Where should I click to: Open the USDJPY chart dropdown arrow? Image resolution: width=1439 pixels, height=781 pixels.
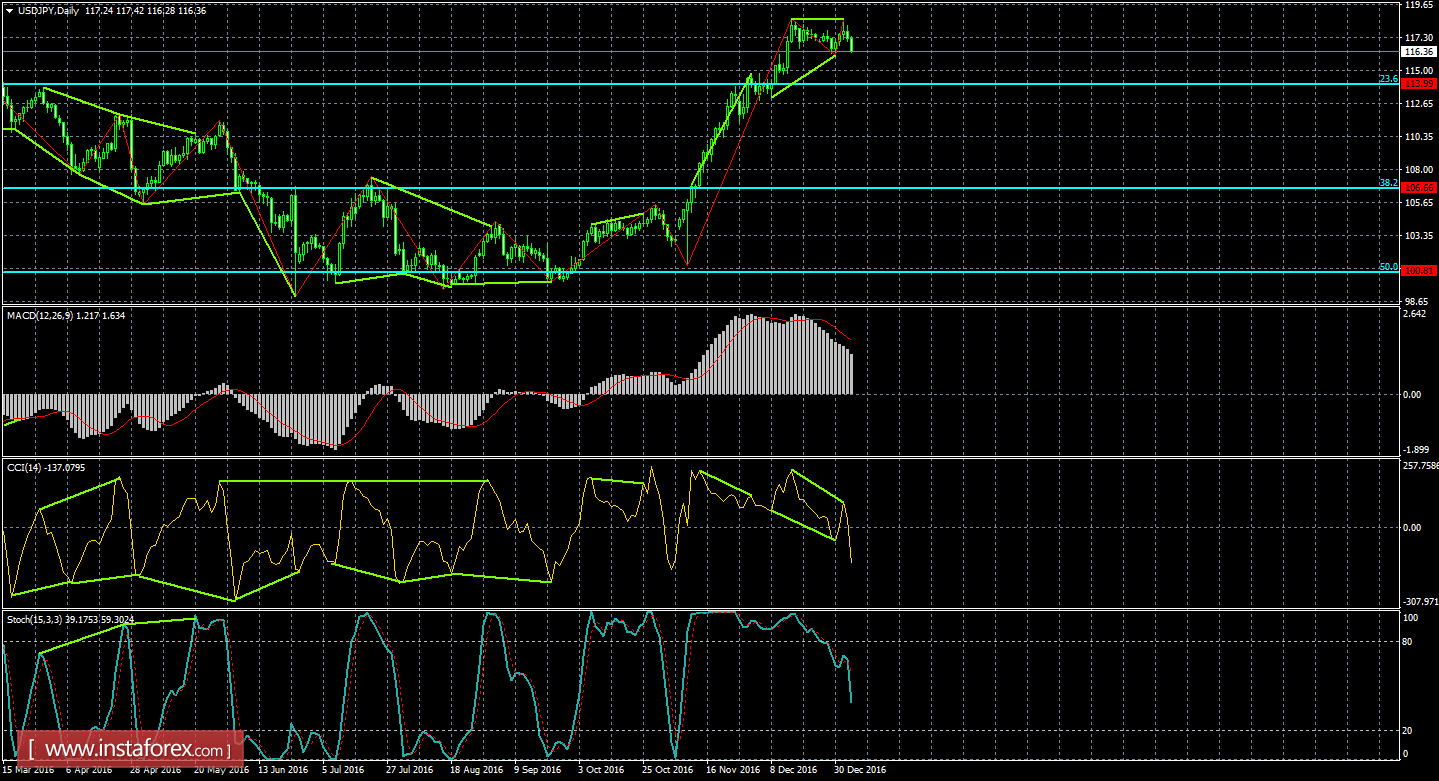(9, 9)
